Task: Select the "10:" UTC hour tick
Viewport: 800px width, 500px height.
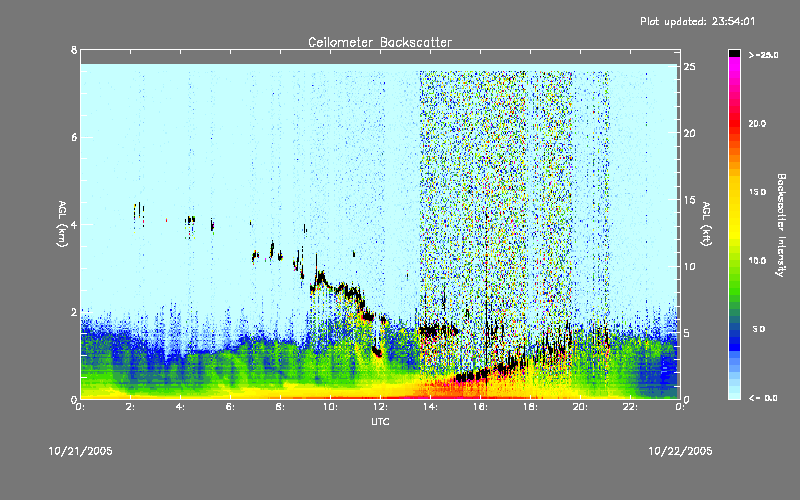Action: (330, 407)
